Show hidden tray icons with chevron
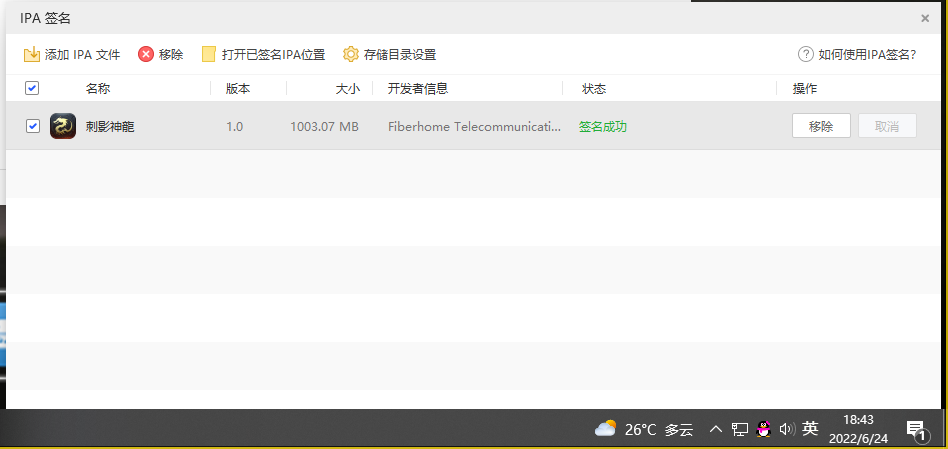The width and height of the screenshot is (948, 449). tap(716, 430)
